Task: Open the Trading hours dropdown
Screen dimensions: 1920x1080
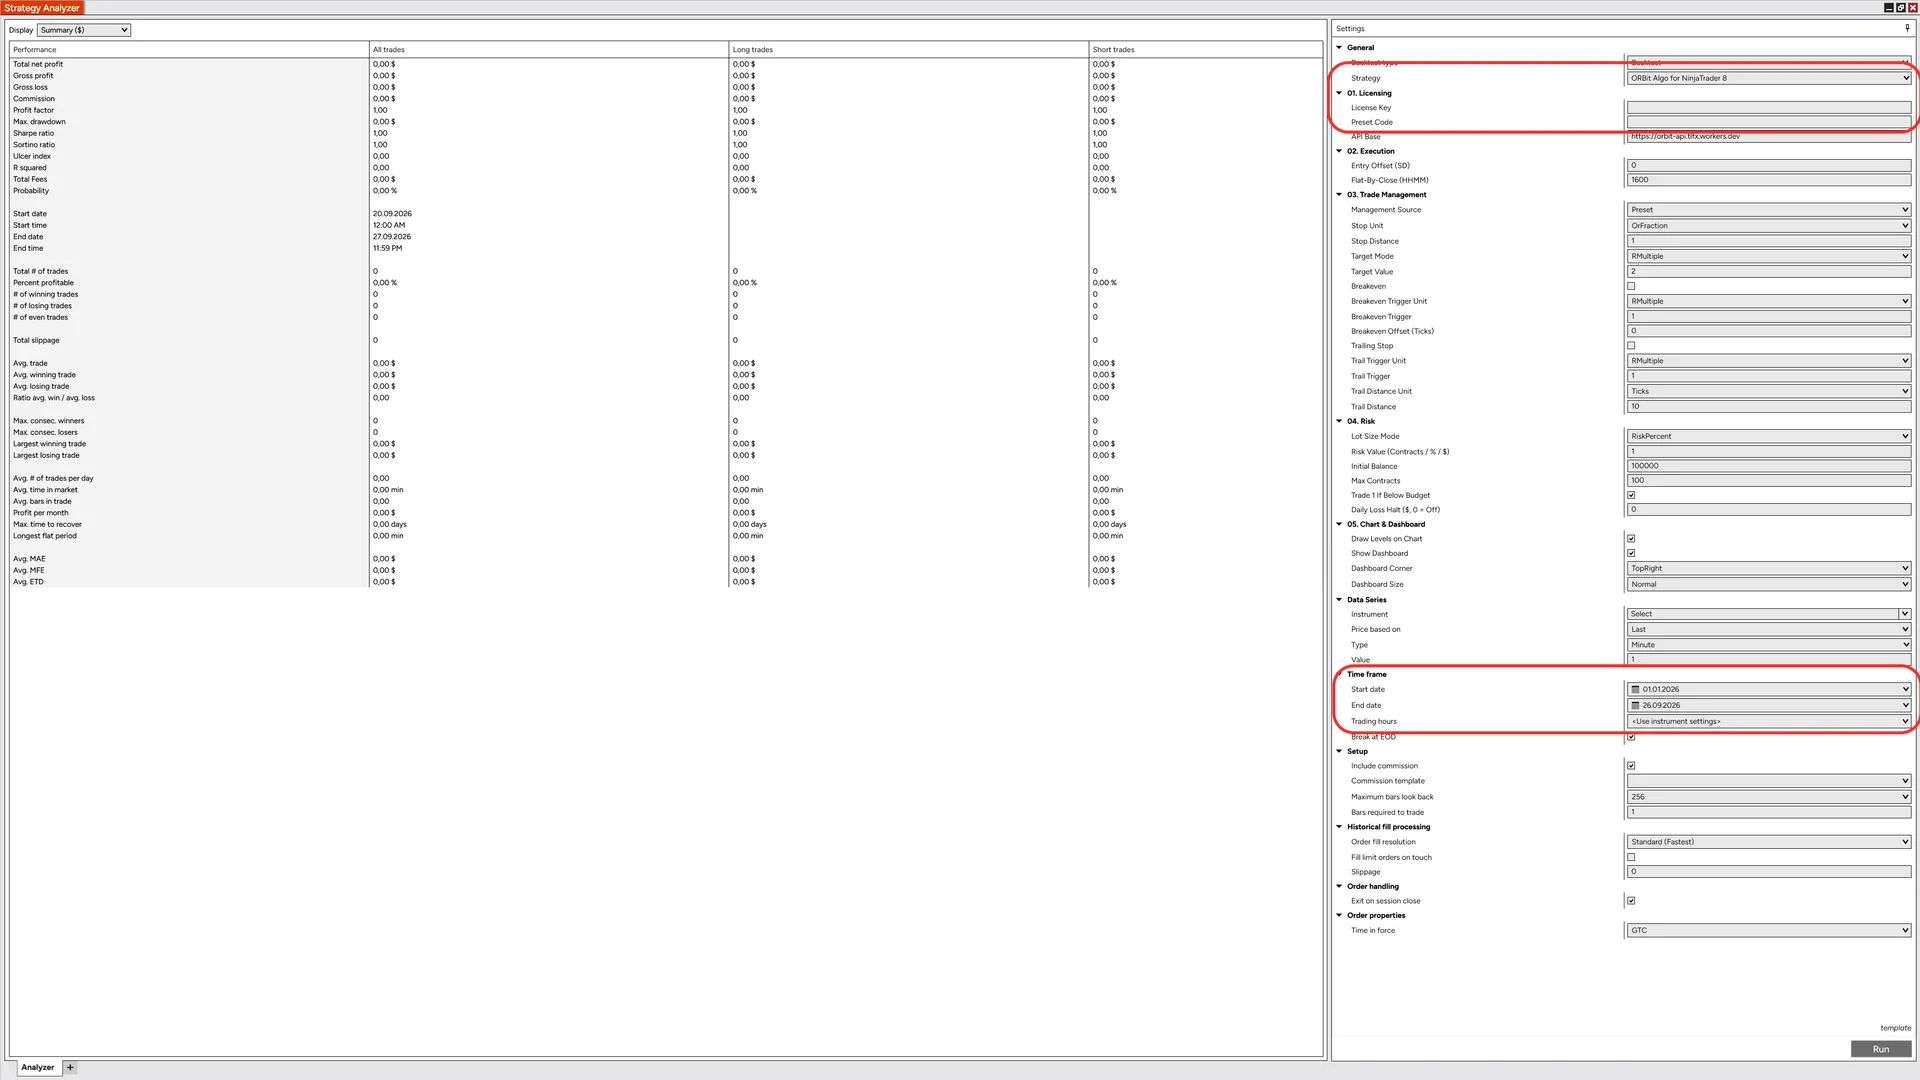Action: 1769,721
